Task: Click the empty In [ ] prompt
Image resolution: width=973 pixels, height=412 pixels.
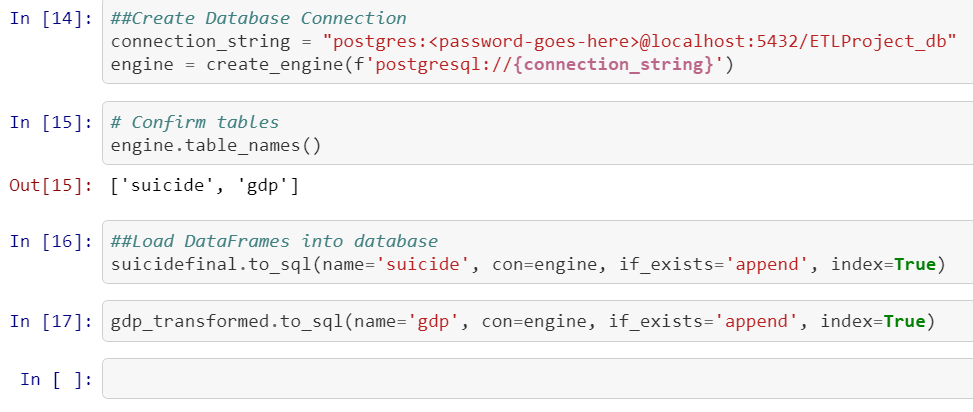Action: [x=56, y=379]
